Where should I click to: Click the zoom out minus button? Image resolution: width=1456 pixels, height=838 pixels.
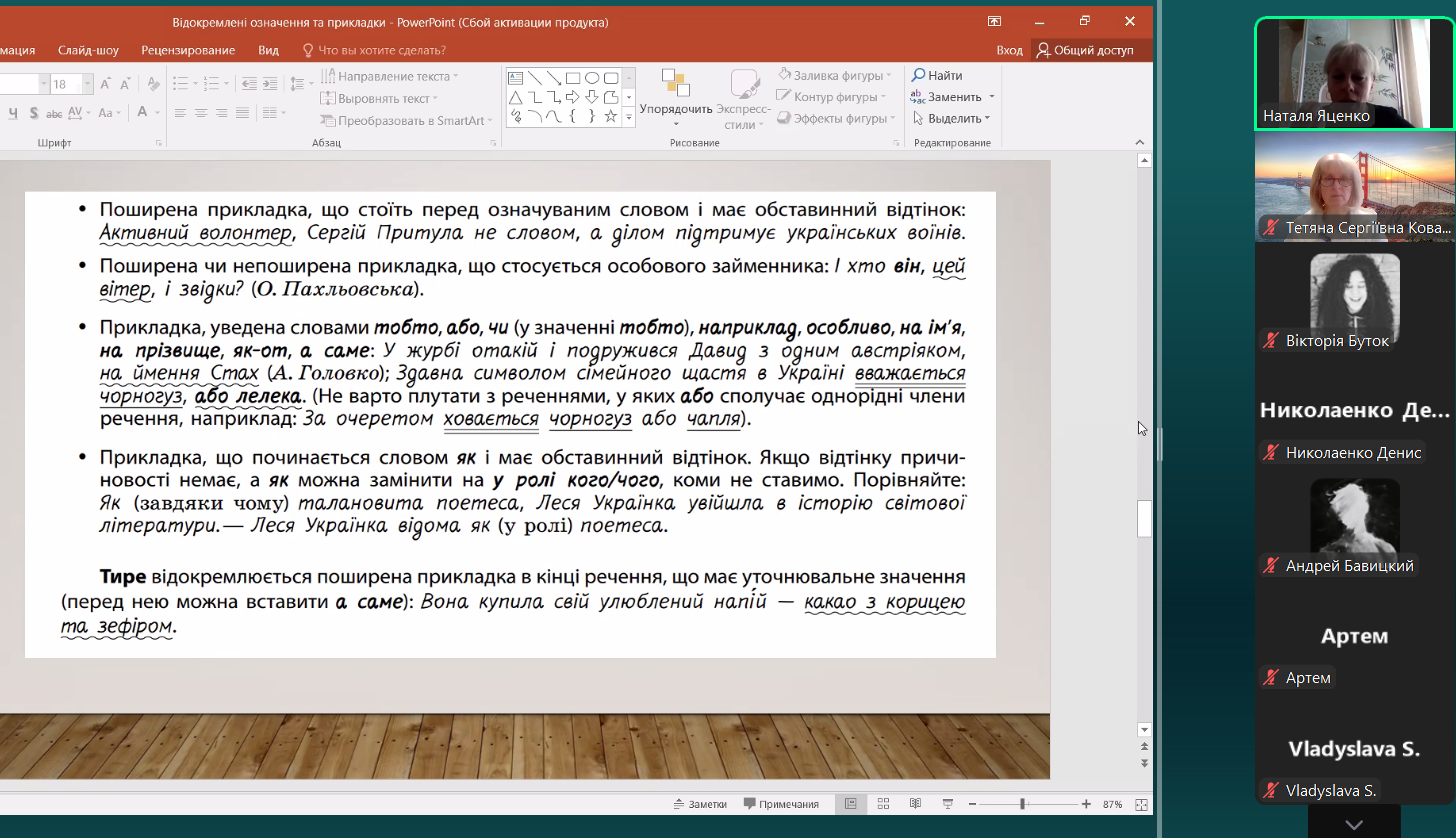(971, 804)
